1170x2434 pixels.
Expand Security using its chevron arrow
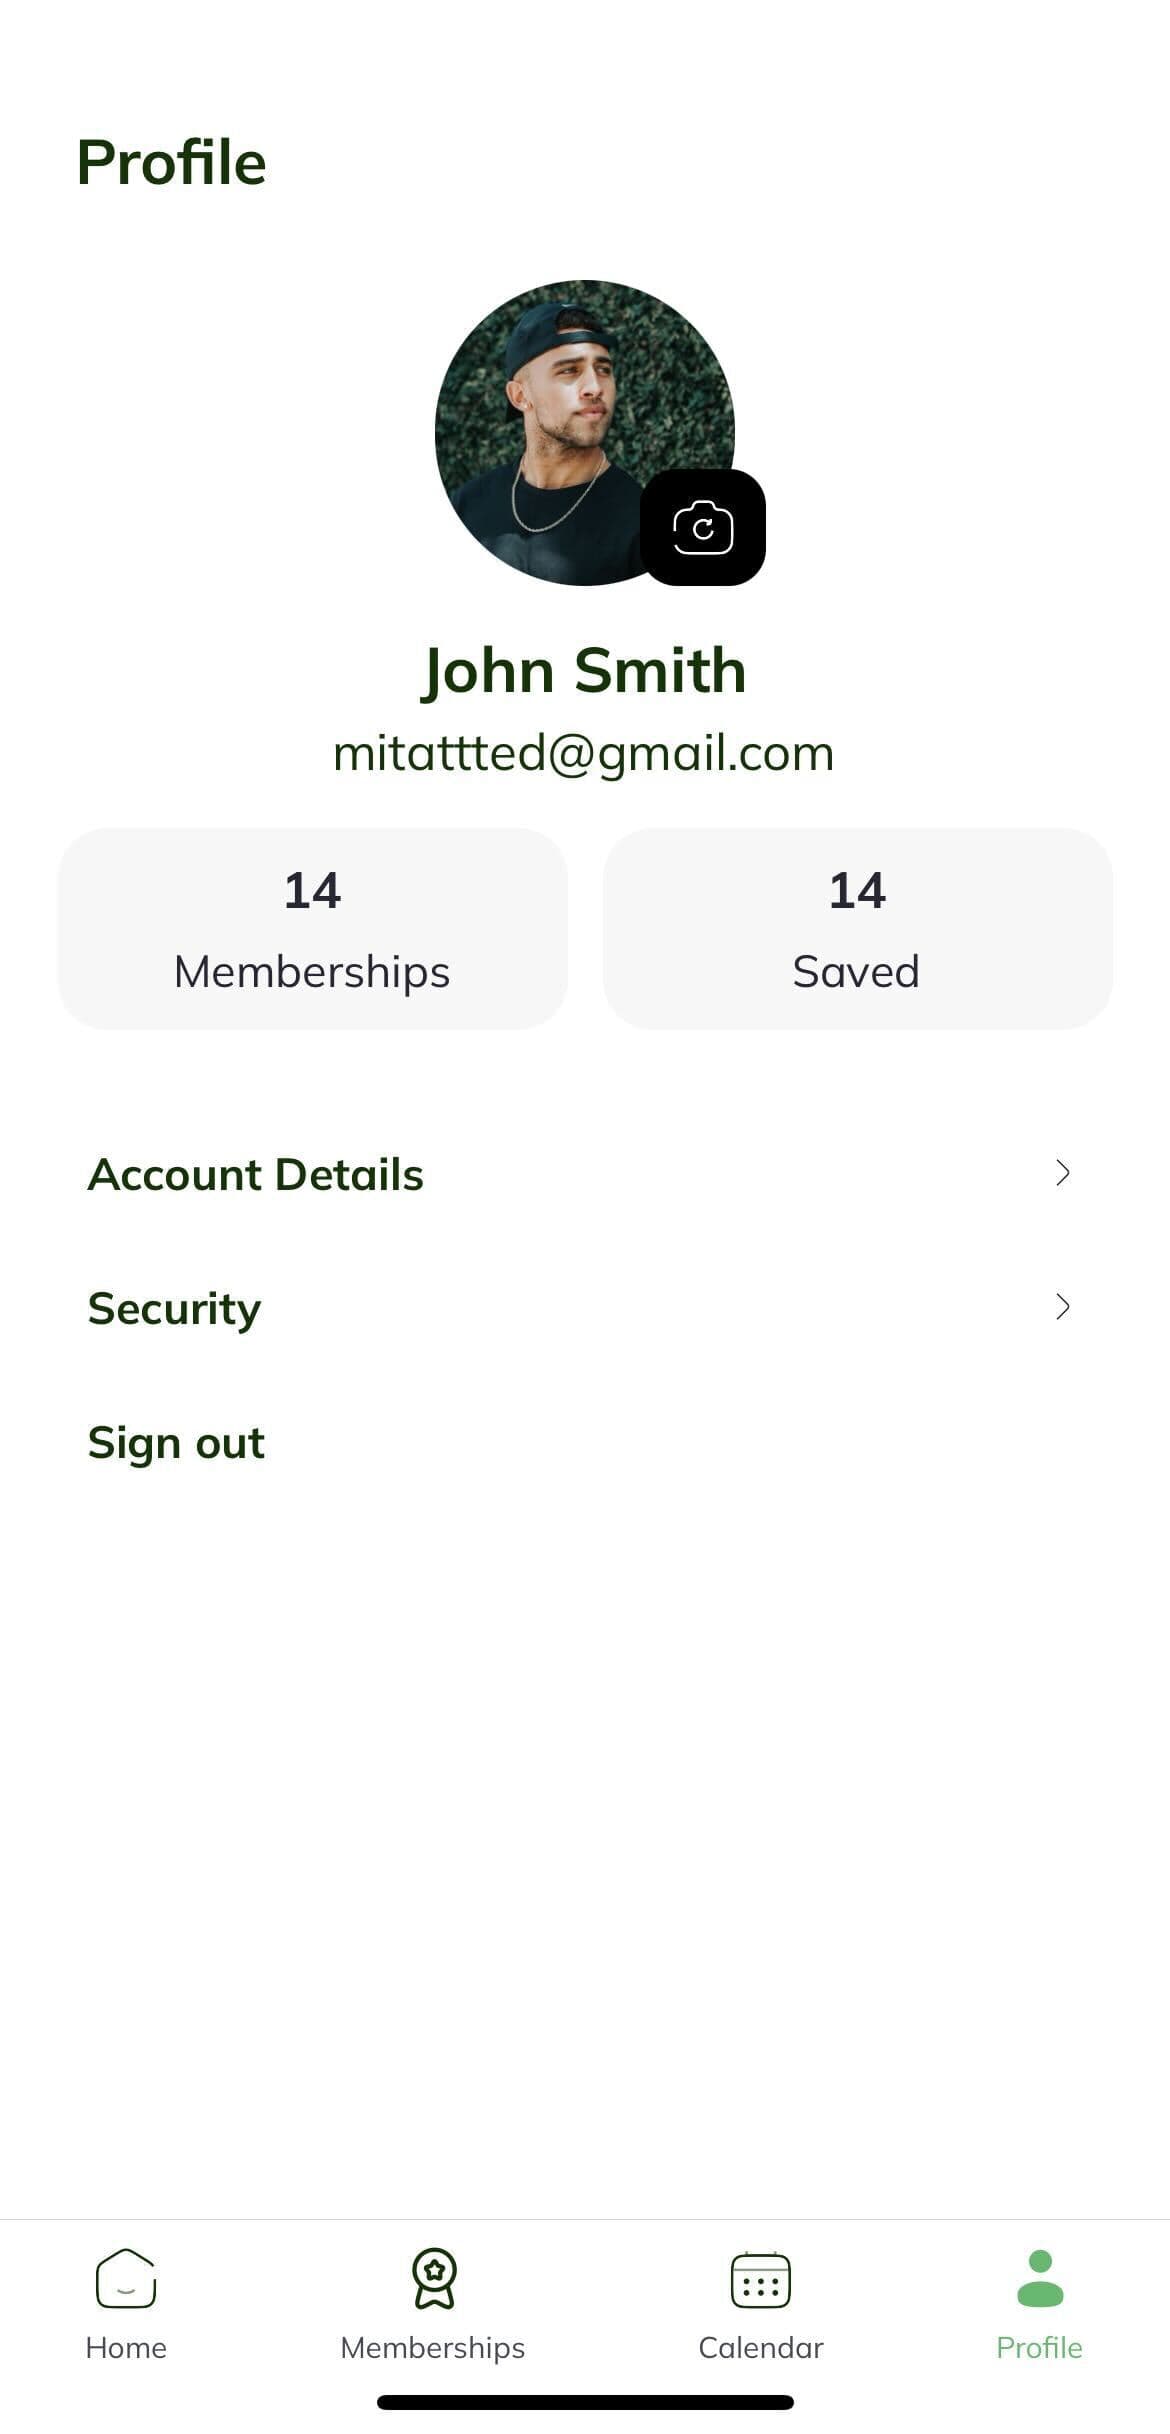1063,1307
